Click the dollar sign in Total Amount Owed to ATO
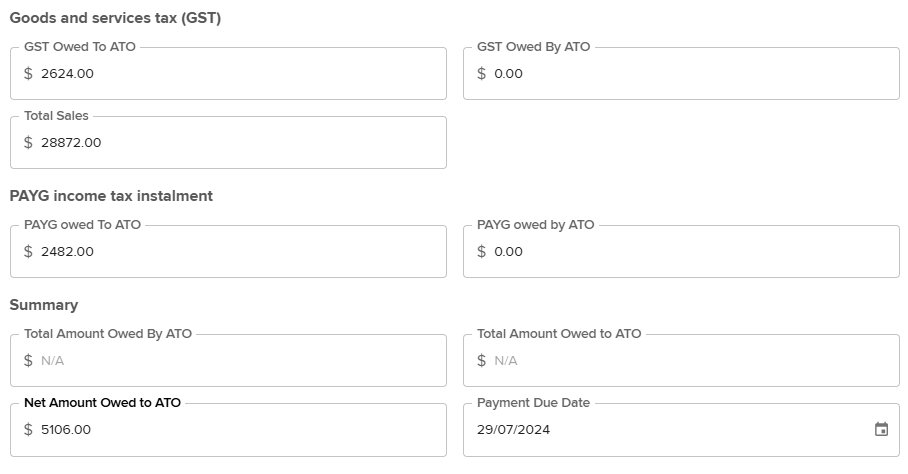Screen dimensions: 908x474 [481, 361]
